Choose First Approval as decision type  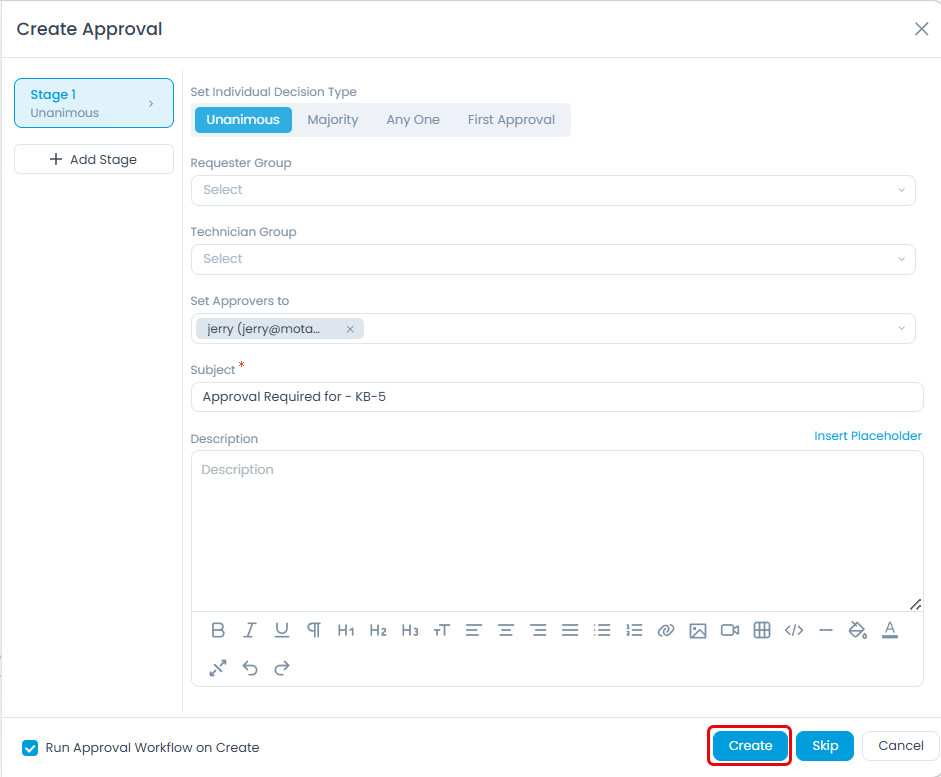pyautogui.click(x=511, y=119)
